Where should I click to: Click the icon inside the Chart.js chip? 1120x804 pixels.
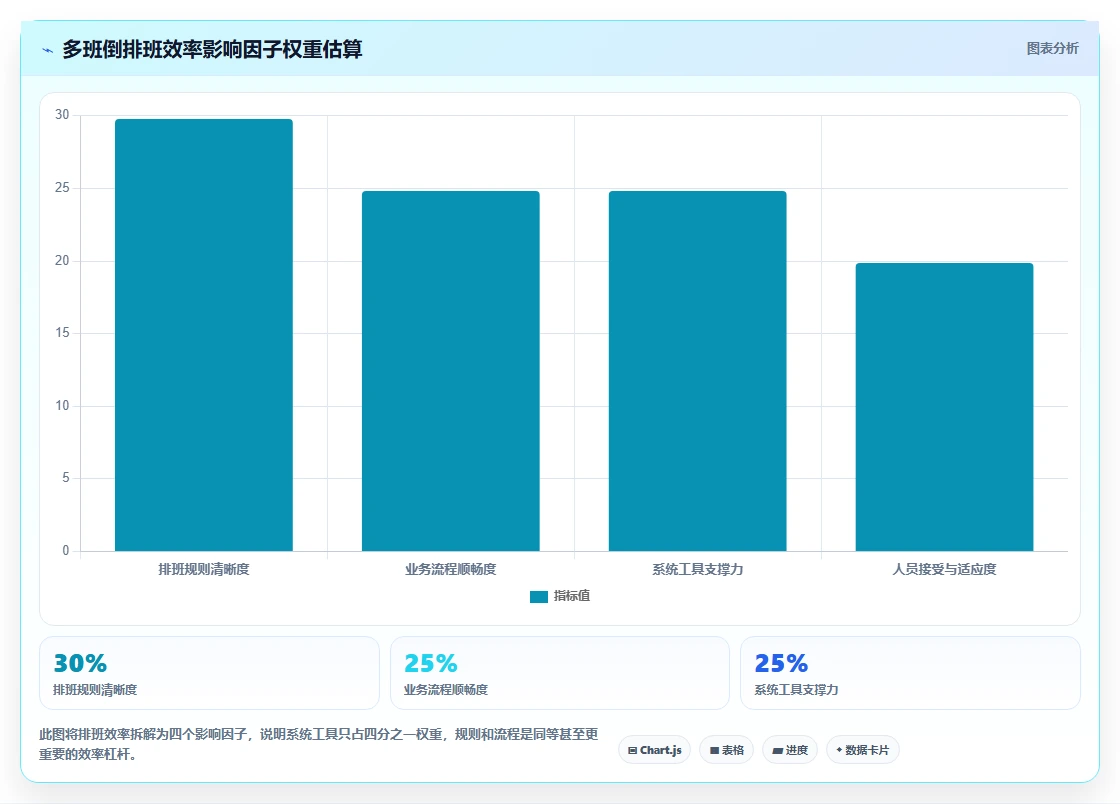pyautogui.click(x=632, y=750)
